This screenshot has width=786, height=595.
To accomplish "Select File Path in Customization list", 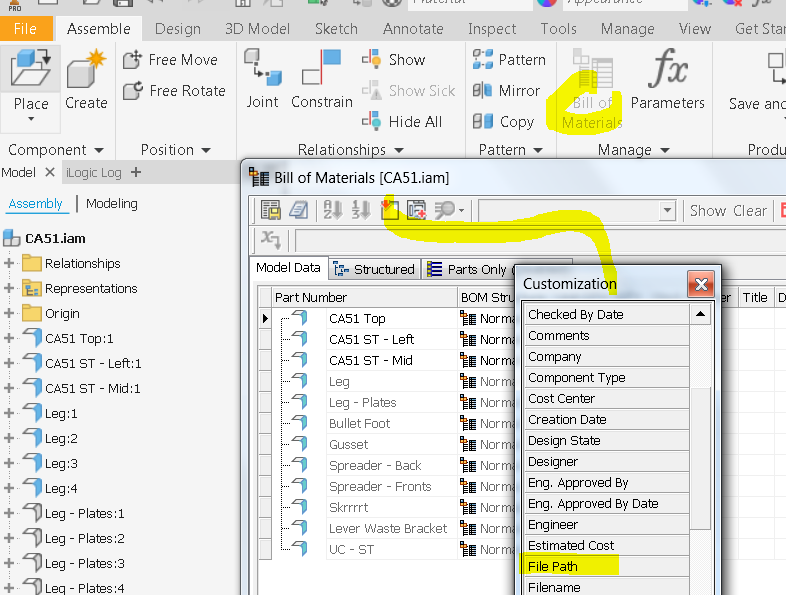I will (607, 566).
